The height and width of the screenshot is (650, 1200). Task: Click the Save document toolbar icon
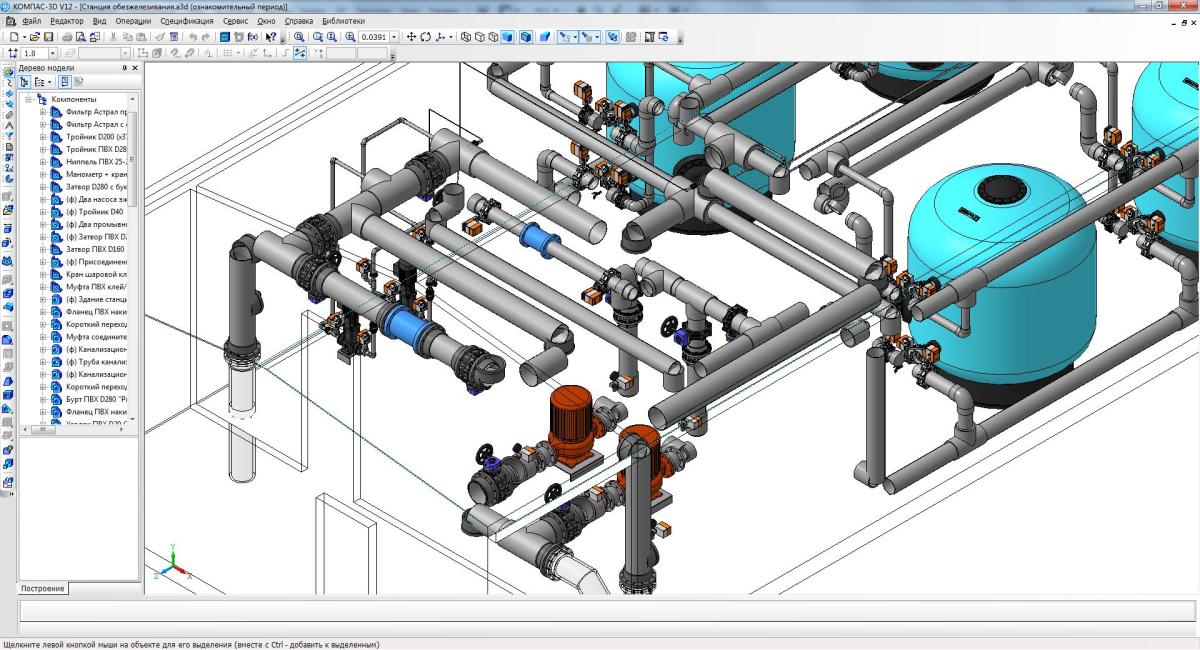(x=48, y=37)
